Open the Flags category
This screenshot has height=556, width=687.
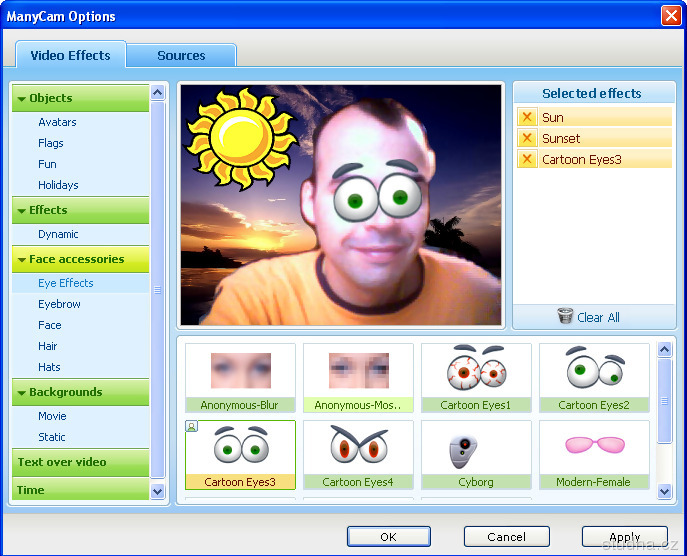(50, 143)
